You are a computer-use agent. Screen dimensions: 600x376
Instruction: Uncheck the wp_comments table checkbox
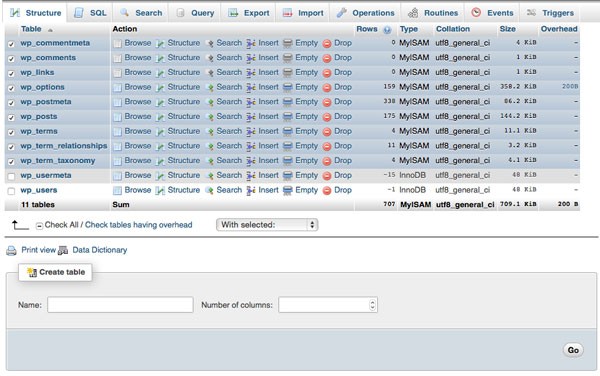(x=11, y=59)
